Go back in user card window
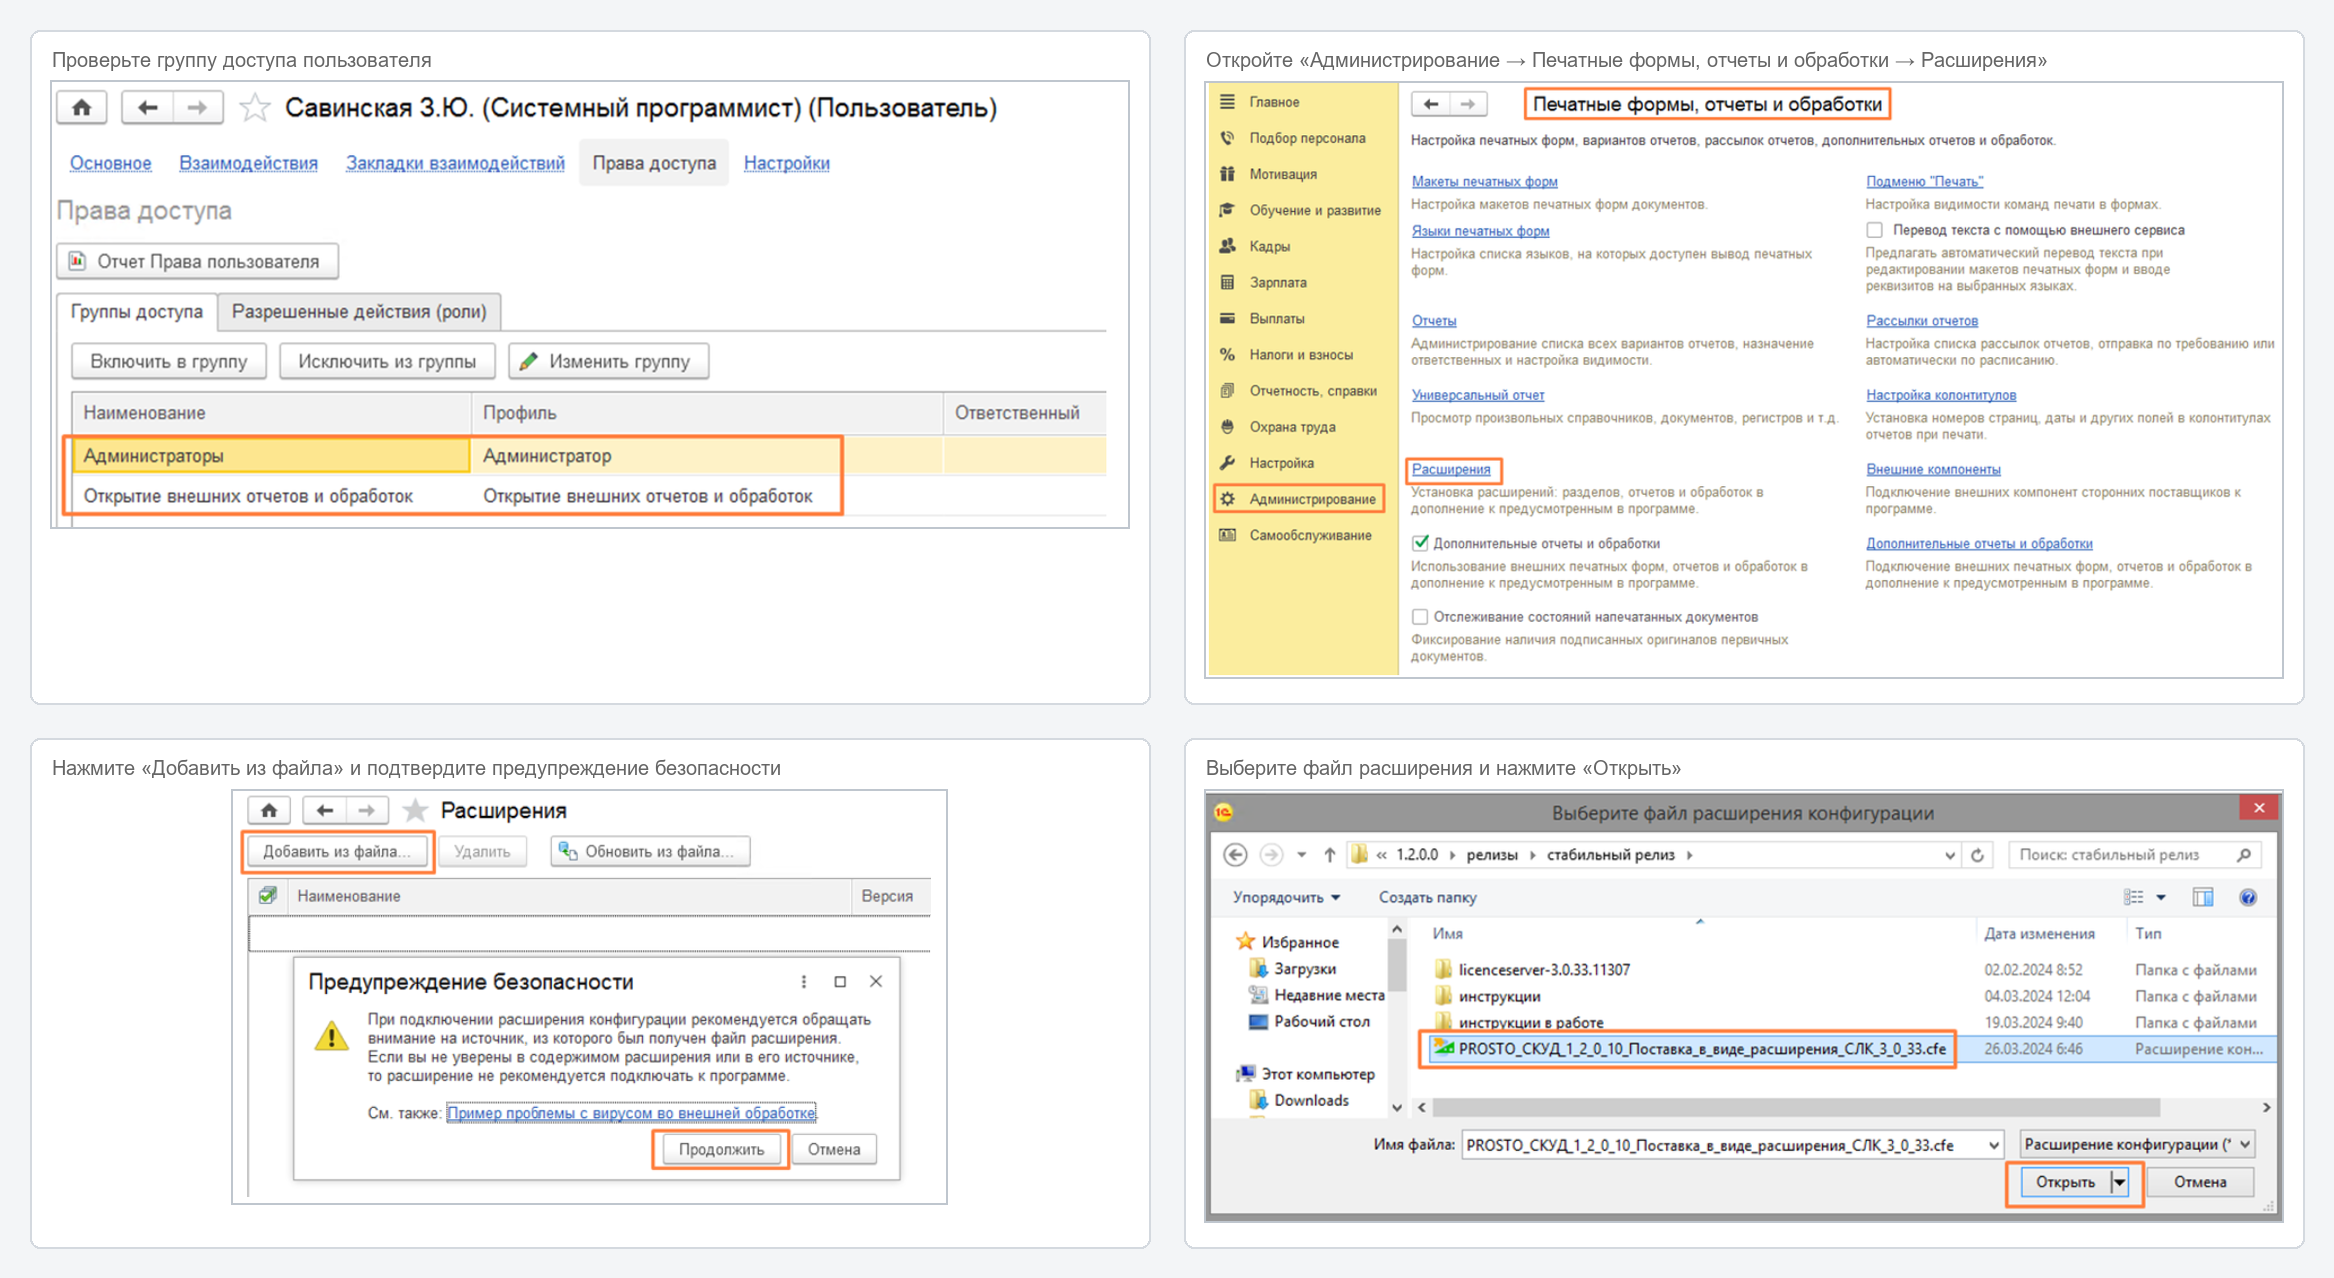Viewport: 2334px width, 1278px height. pyautogui.click(x=147, y=108)
